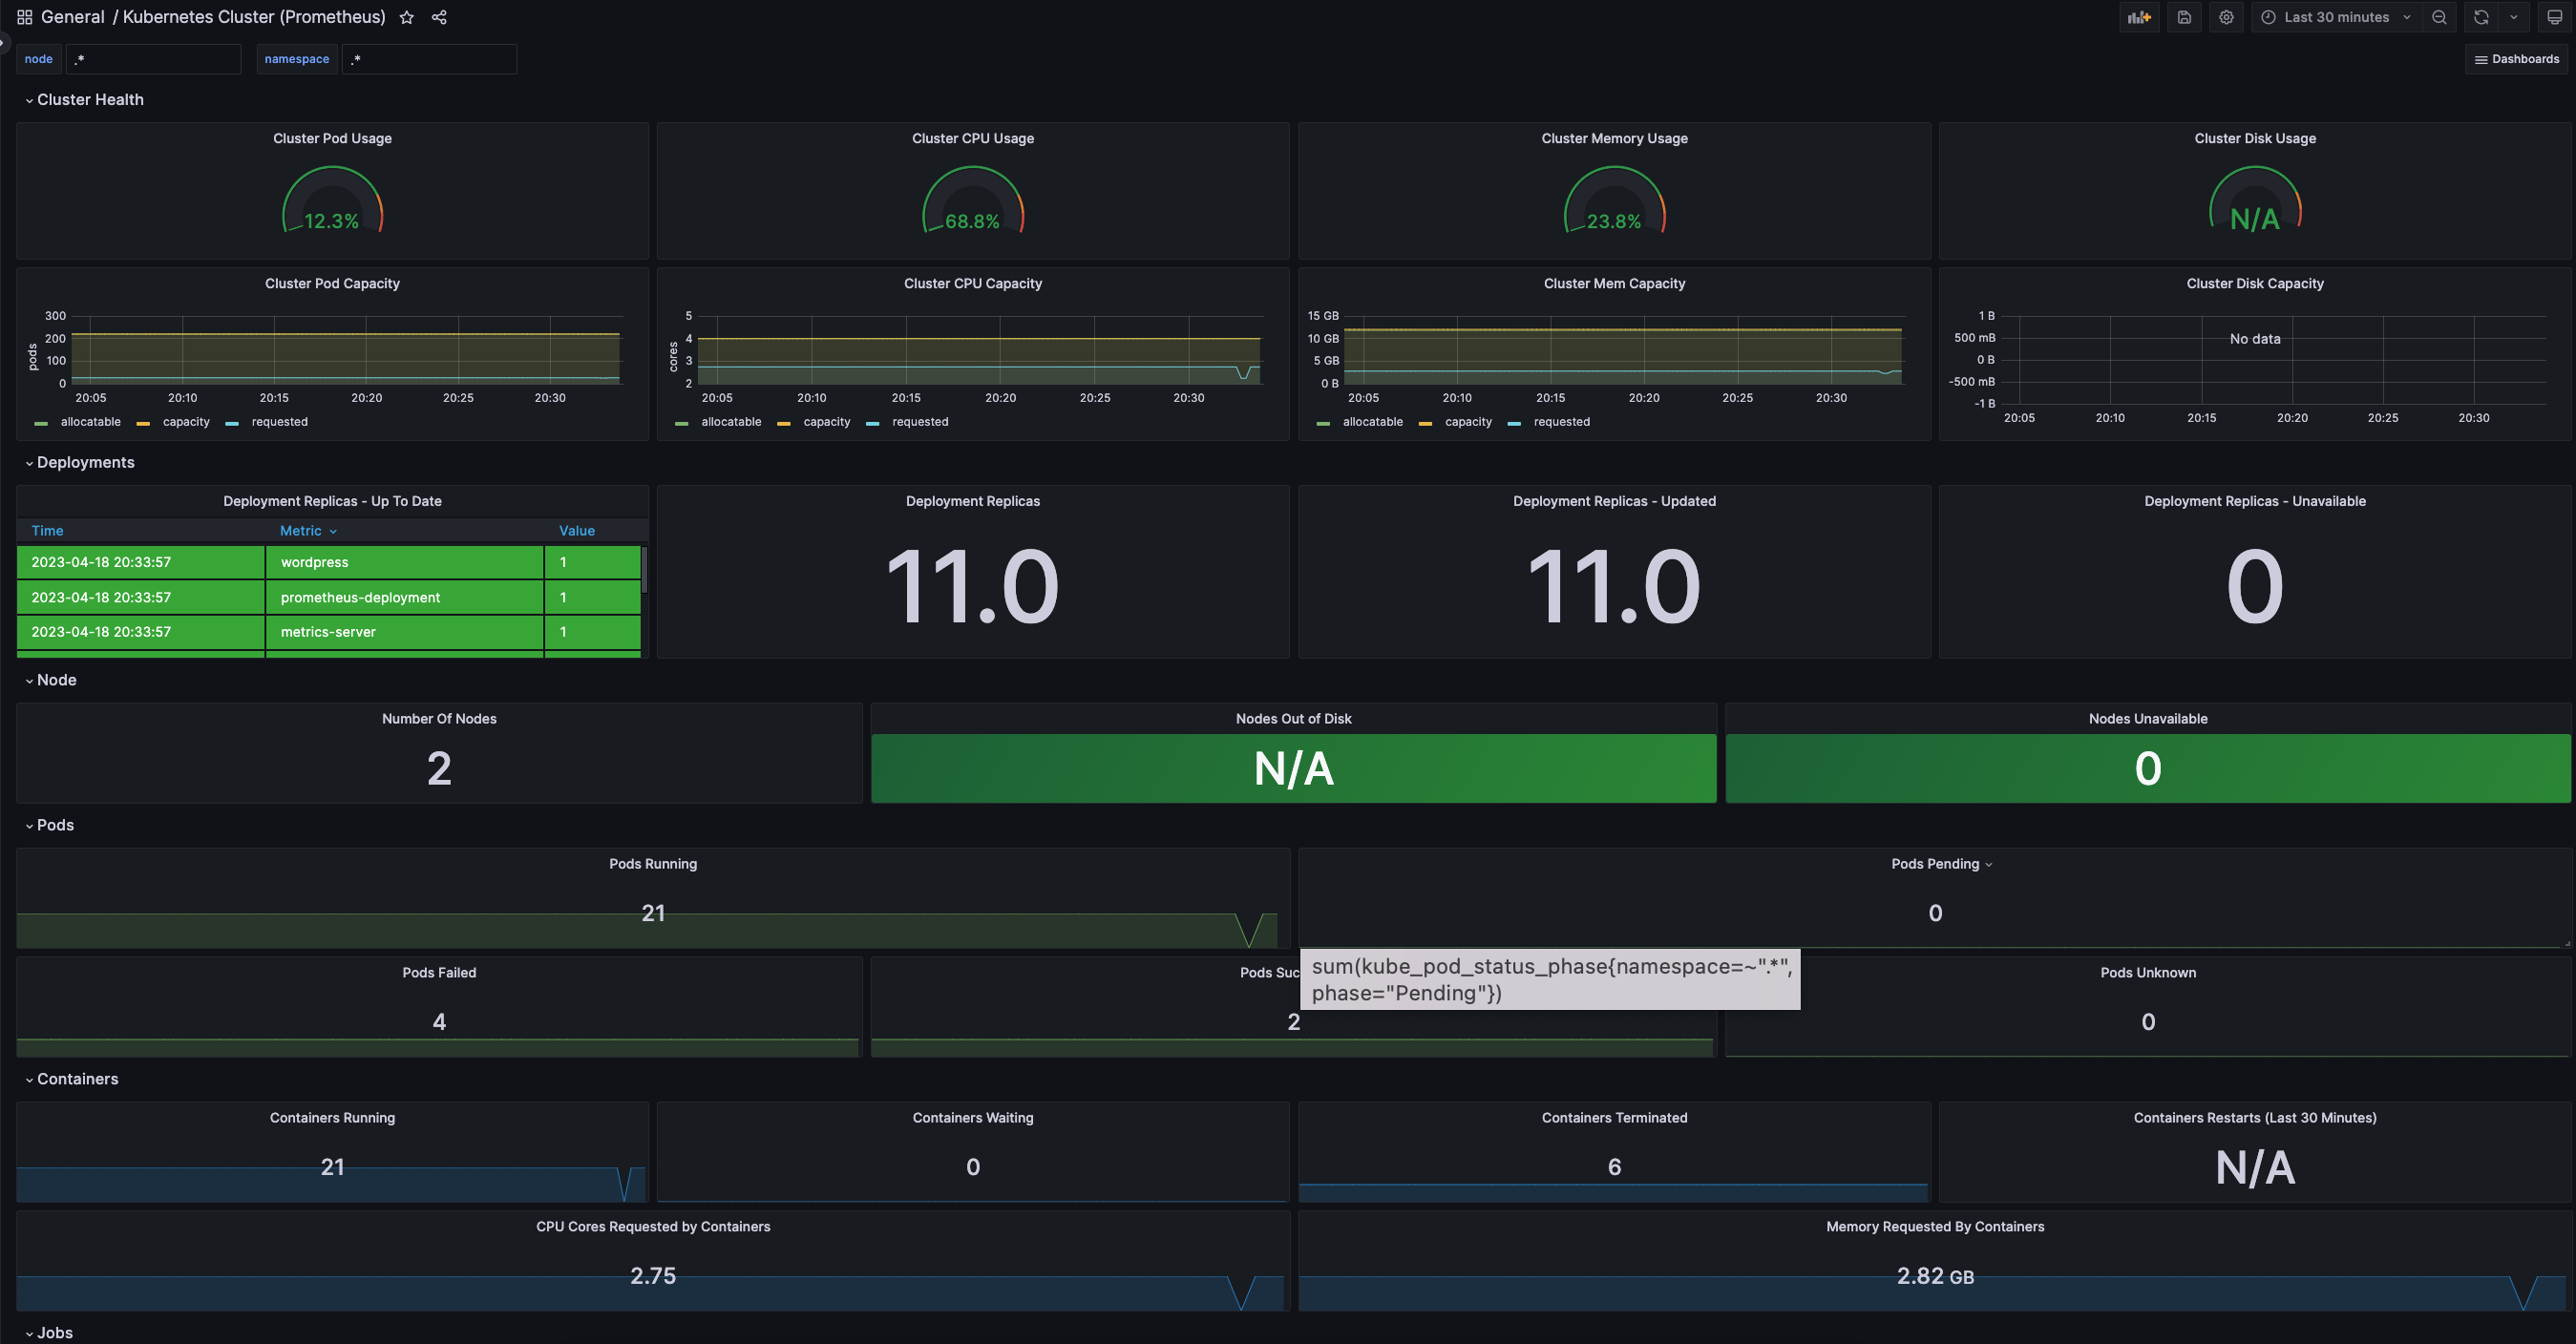
Task: Click the Deployment Replicas table scrollbar
Action: tap(644, 570)
